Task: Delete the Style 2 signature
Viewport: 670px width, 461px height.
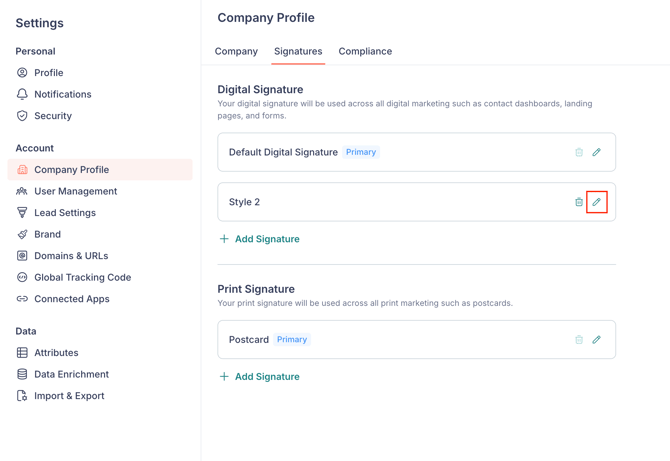Action: tap(579, 202)
